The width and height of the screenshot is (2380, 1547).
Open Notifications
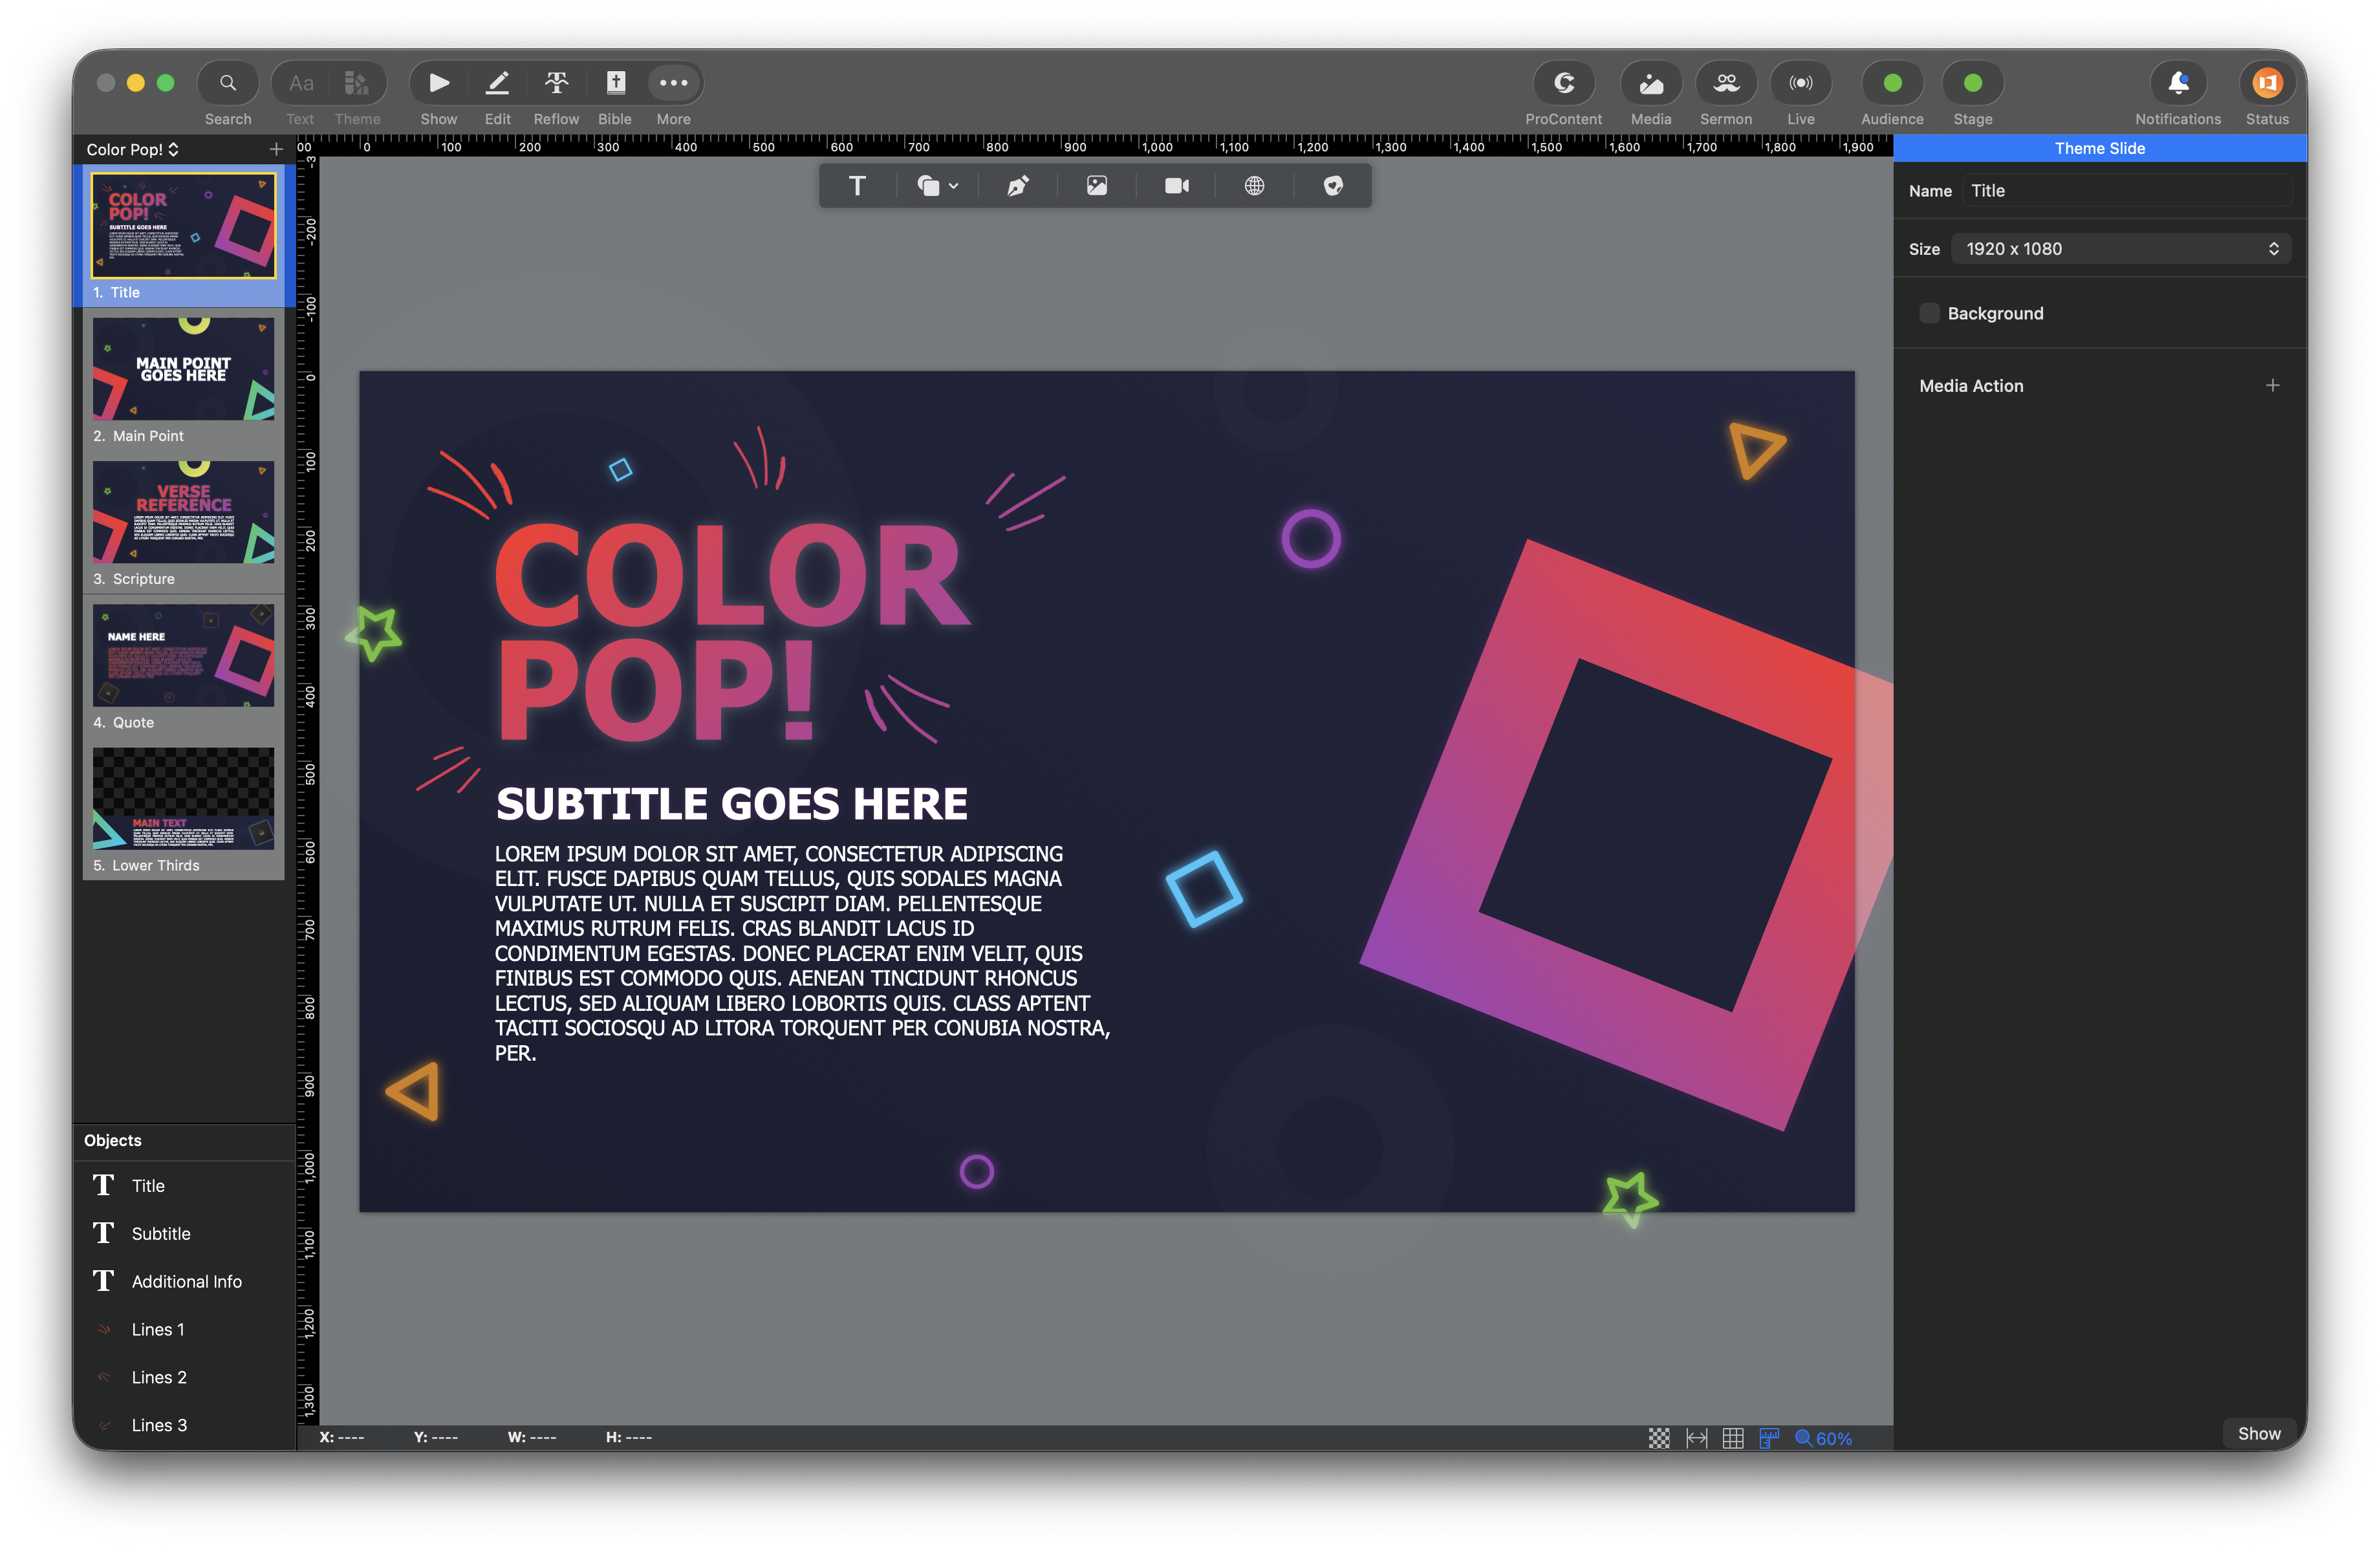(x=2177, y=84)
